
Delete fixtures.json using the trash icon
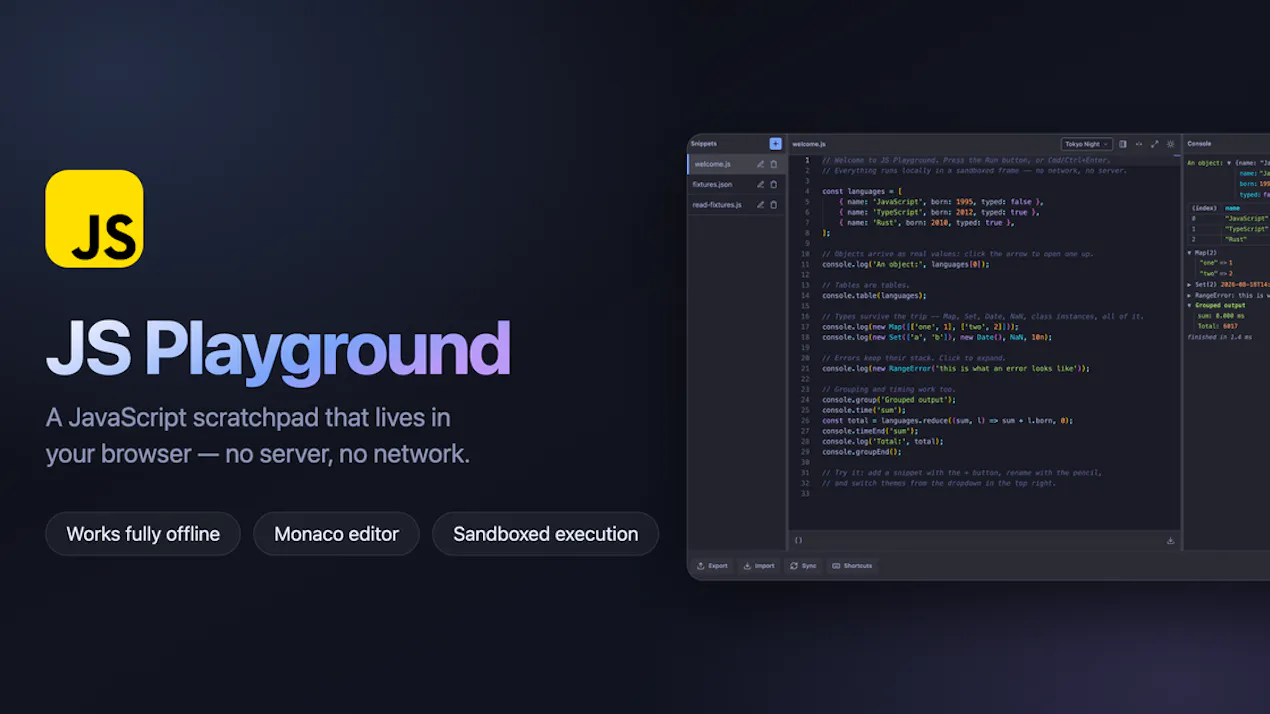[x=773, y=184]
